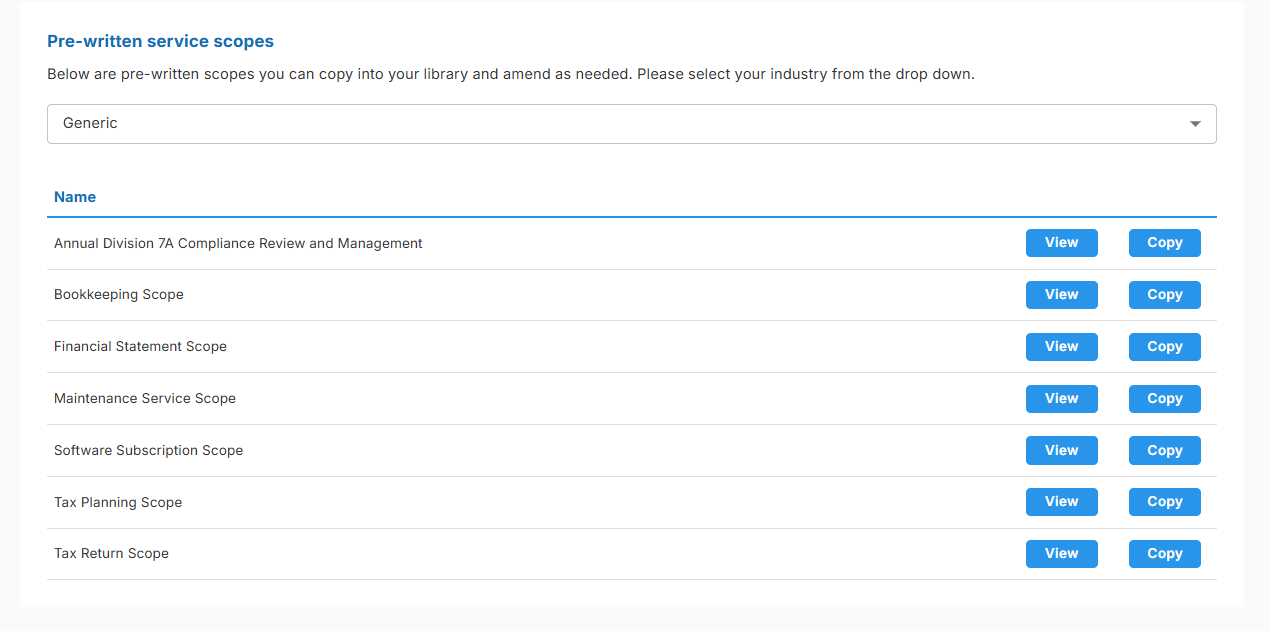The height and width of the screenshot is (631, 1270).
Task: Select the Maintenance Service Scope row text
Action: point(145,399)
